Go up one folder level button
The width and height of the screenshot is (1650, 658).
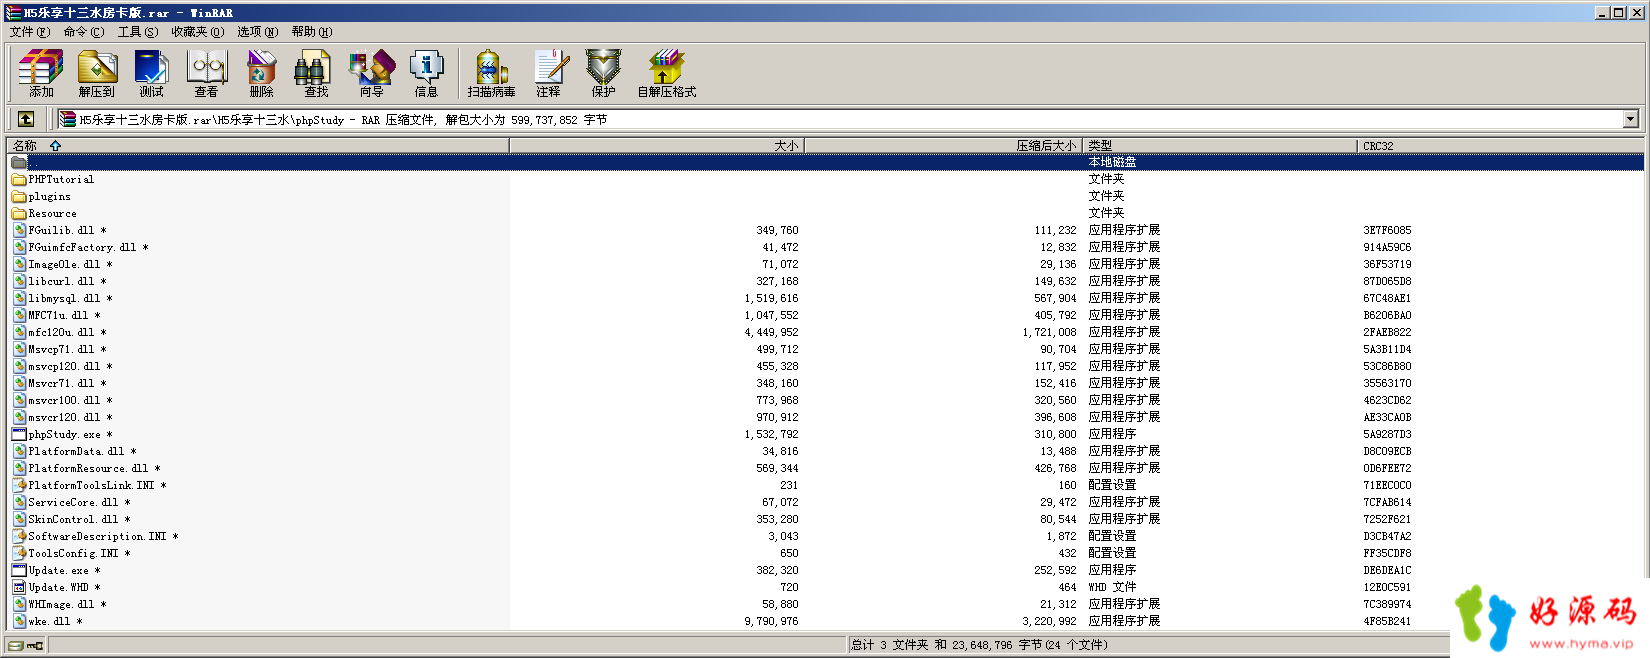point(26,119)
